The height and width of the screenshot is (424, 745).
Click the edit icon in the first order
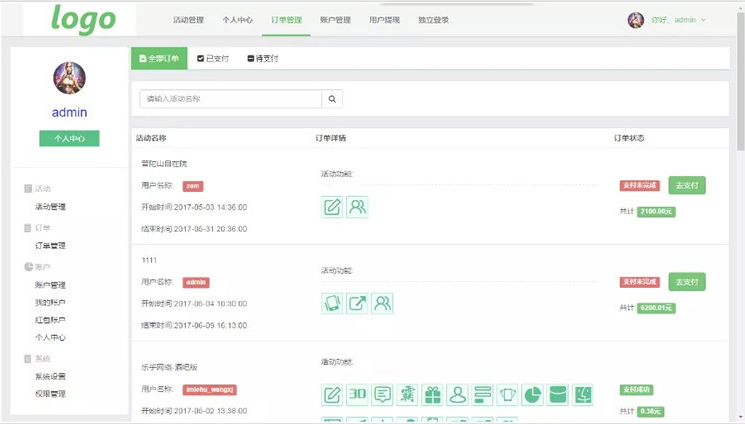tap(332, 207)
